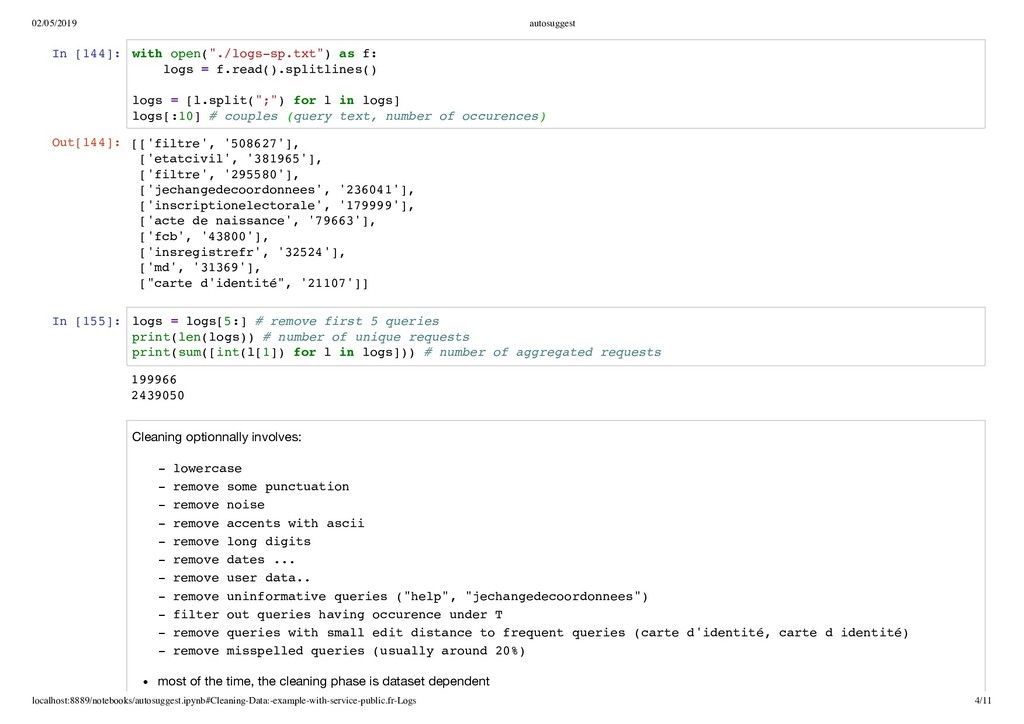Click the 'print(len(logs))' line

coord(300,337)
